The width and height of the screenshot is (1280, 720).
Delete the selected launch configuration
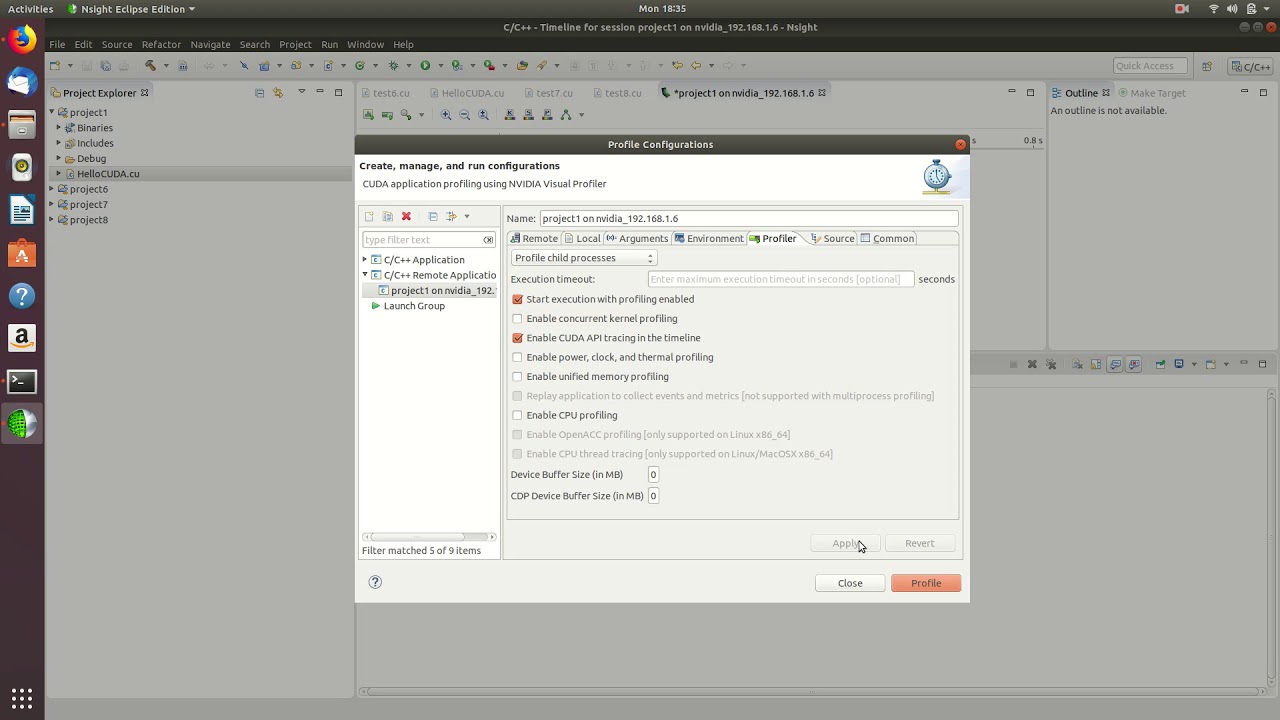406,216
